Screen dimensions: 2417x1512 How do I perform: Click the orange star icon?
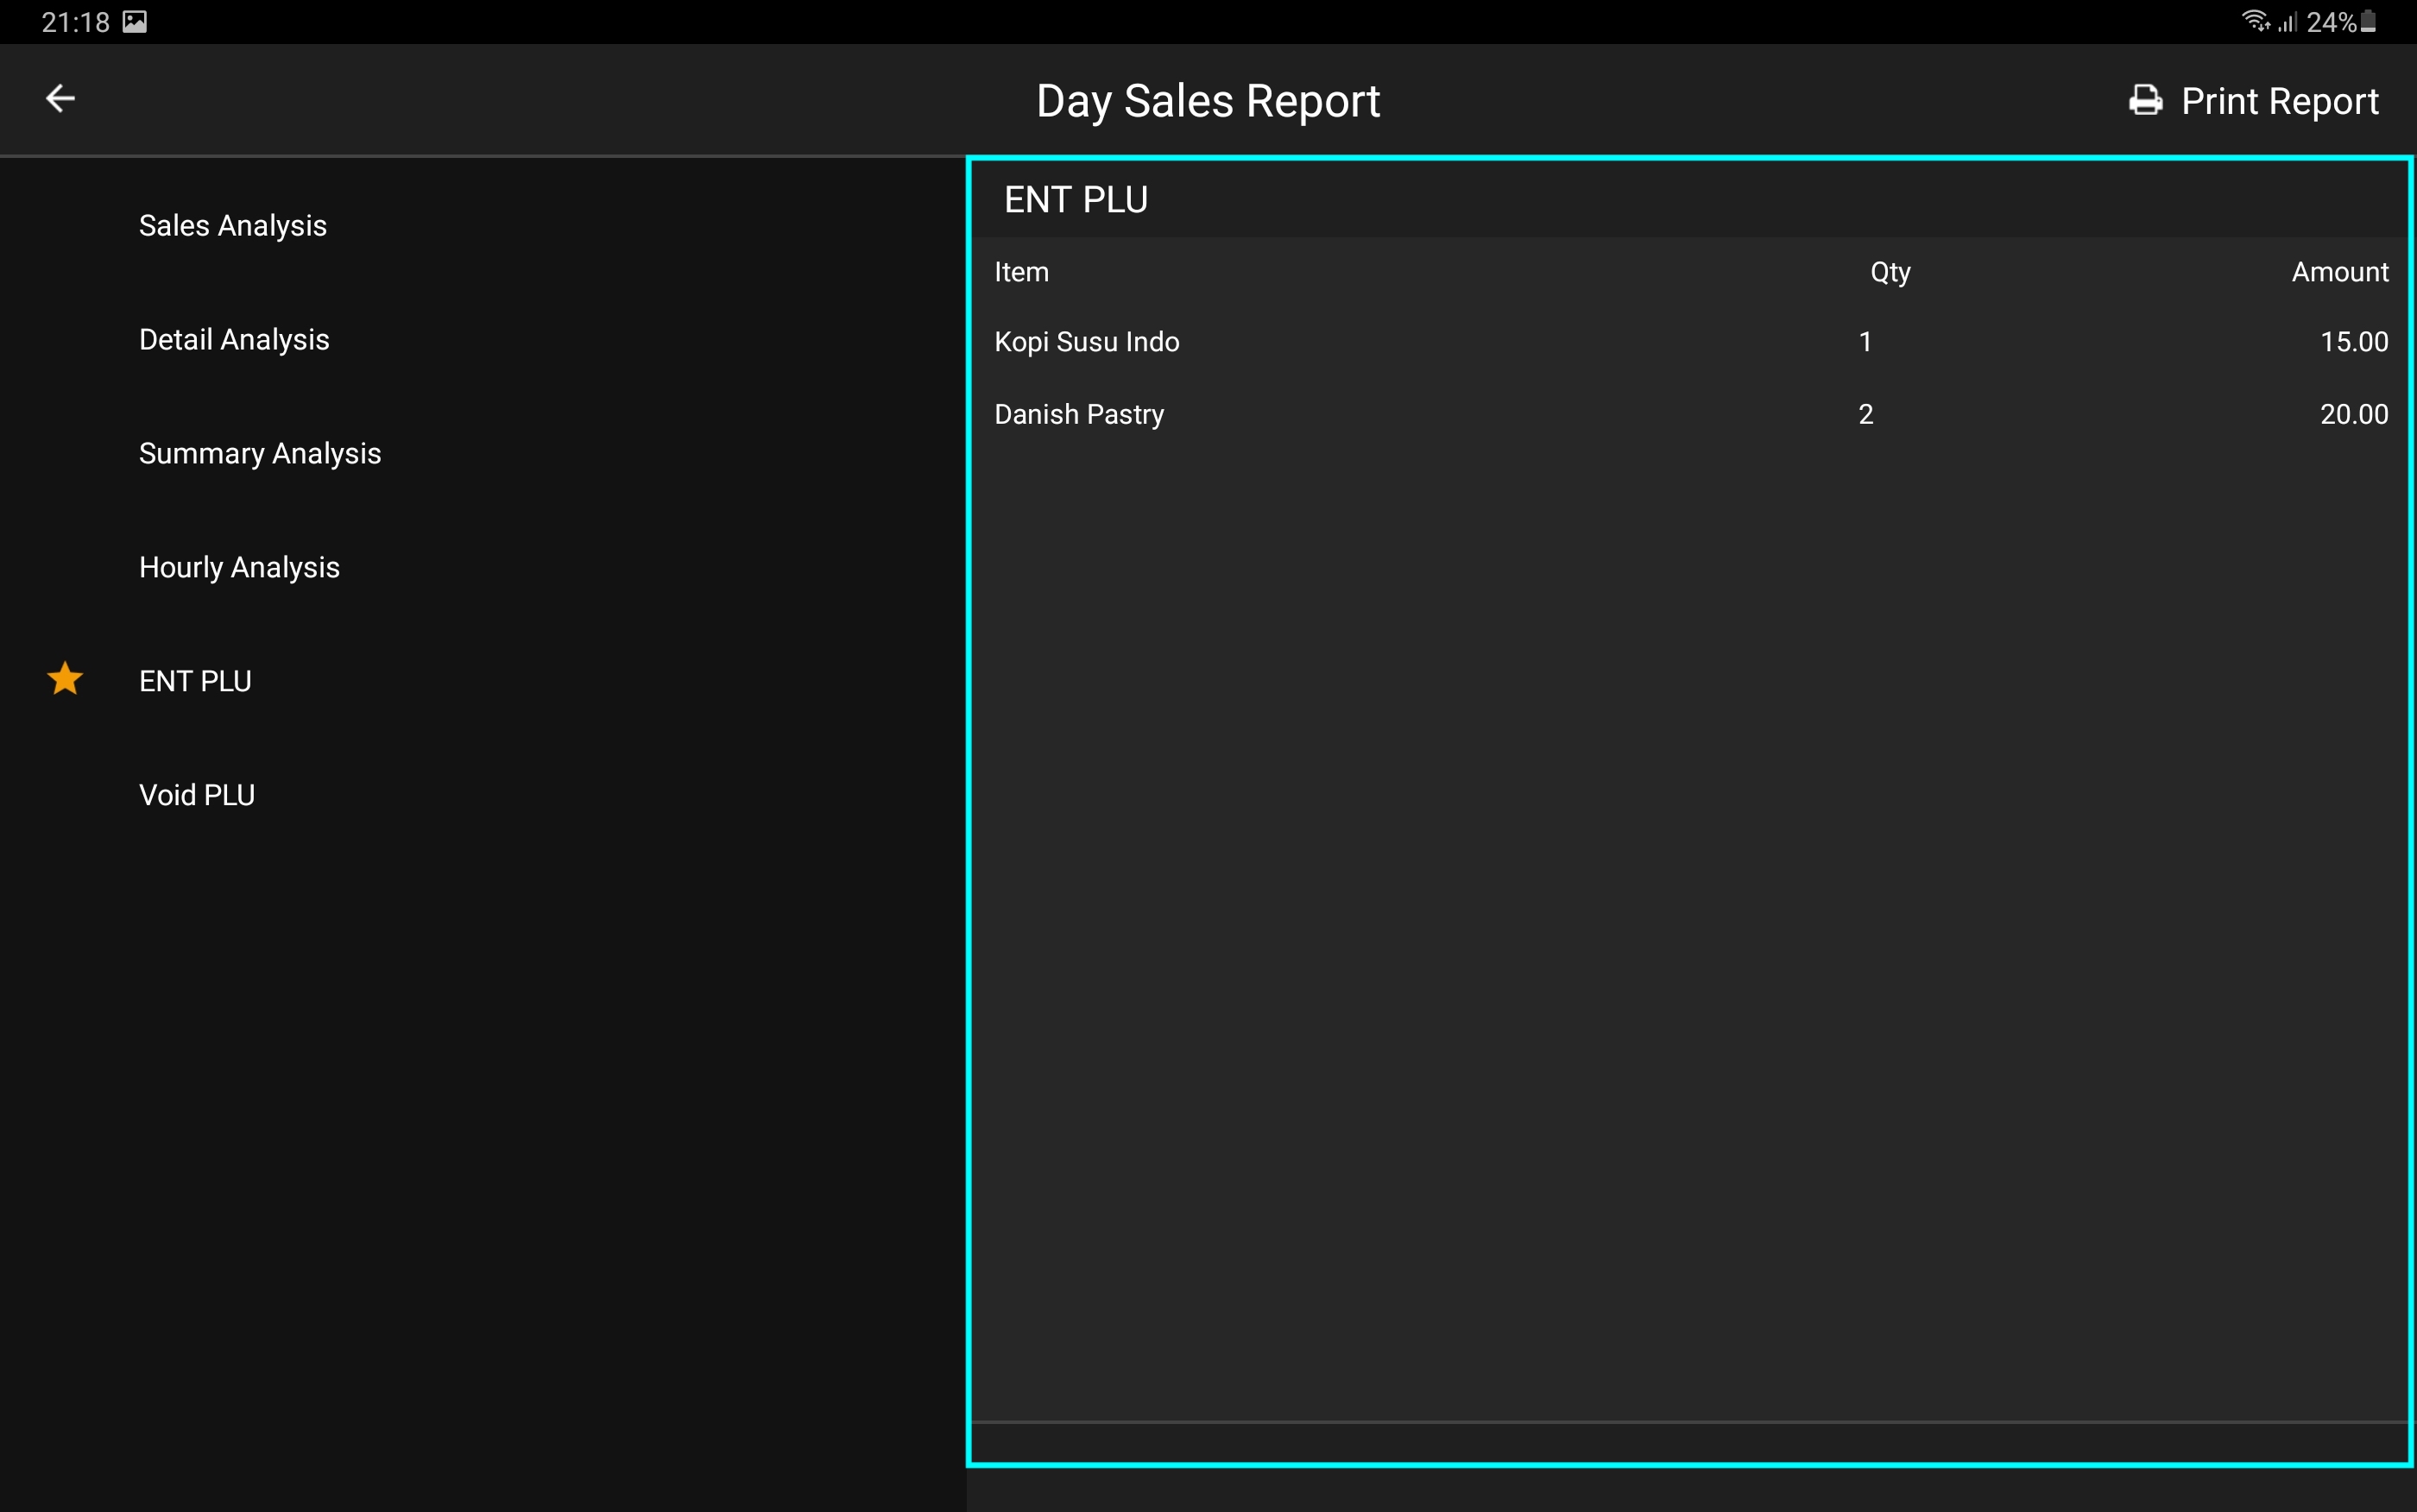pos(65,679)
